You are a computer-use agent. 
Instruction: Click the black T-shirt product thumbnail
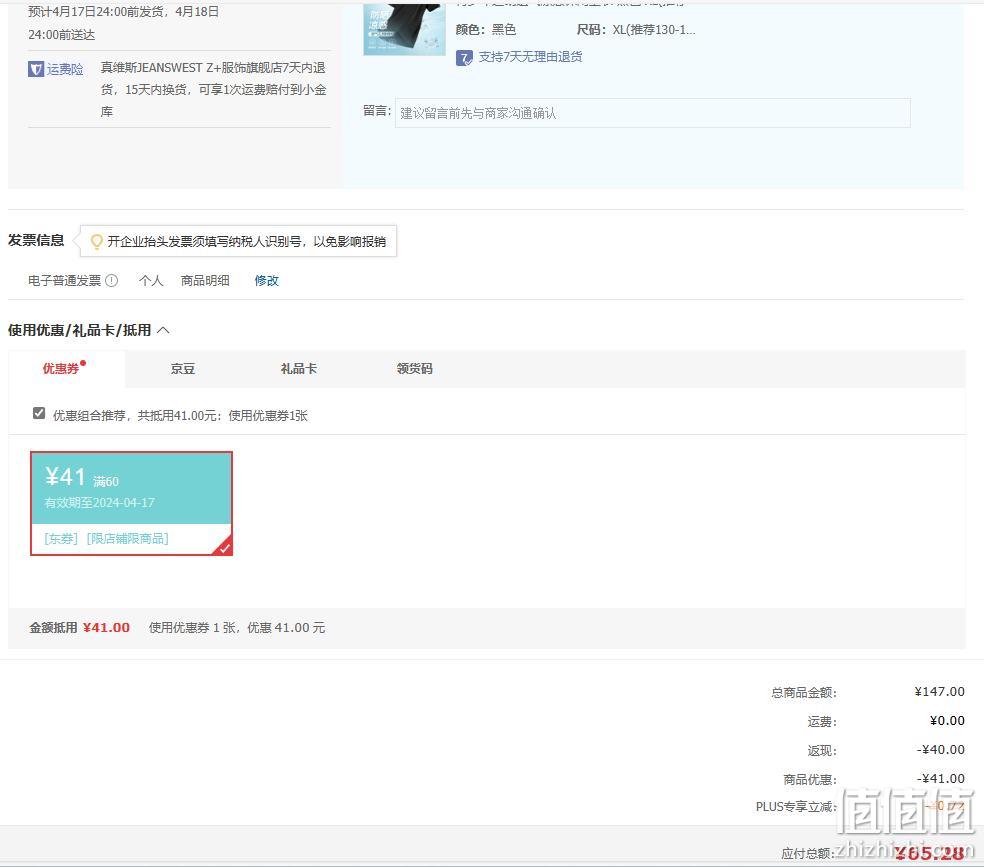tap(404, 28)
